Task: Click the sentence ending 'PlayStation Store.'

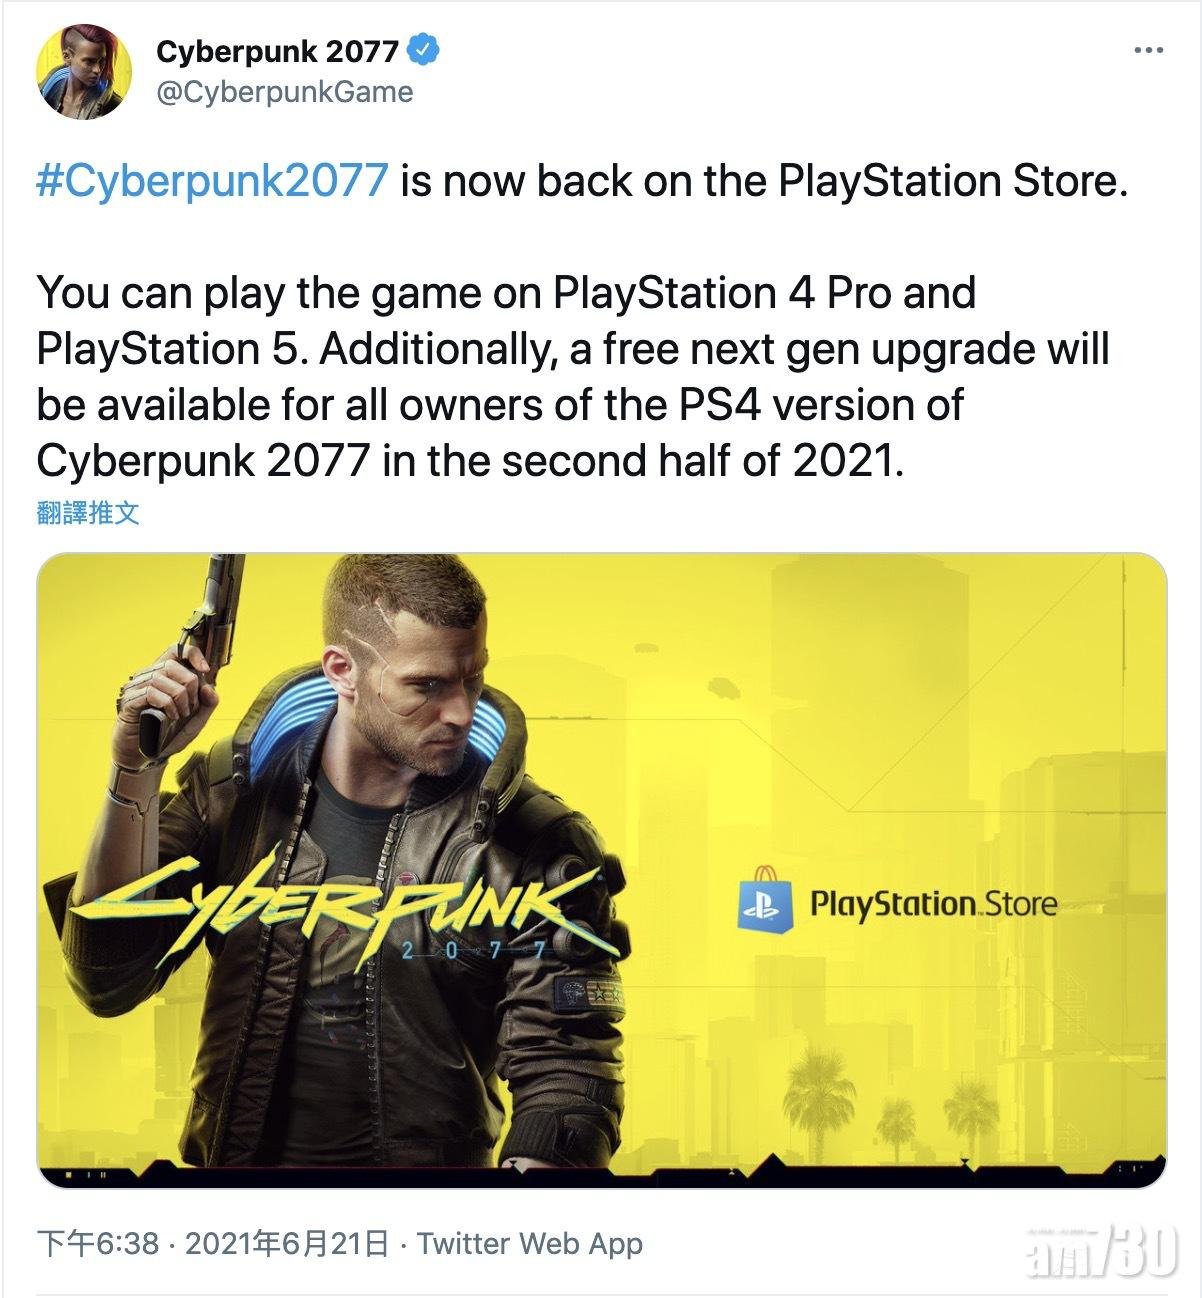Action: (x=762, y=181)
